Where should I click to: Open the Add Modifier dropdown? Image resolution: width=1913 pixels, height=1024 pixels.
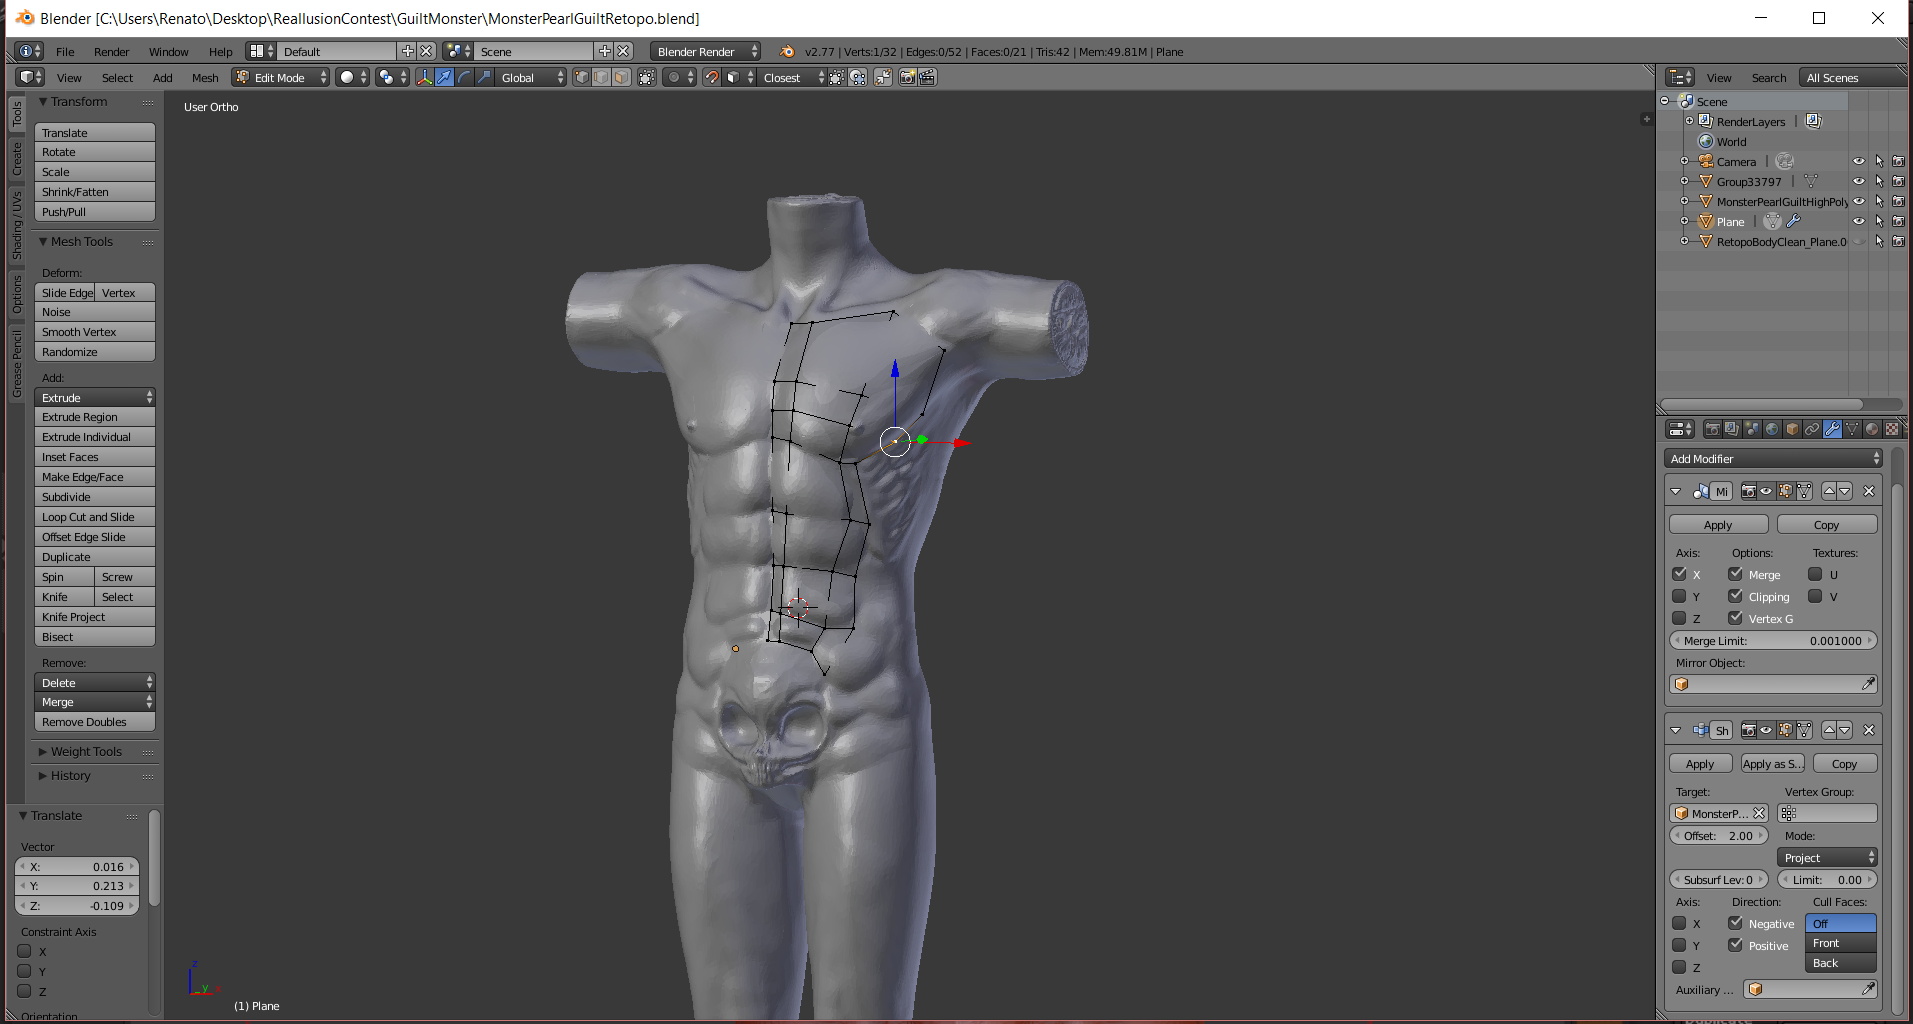[x=1774, y=458]
